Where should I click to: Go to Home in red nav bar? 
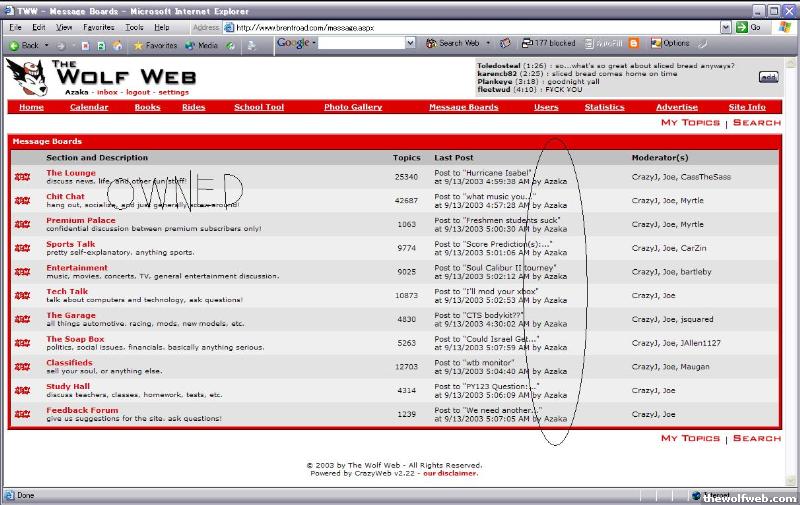[31, 107]
